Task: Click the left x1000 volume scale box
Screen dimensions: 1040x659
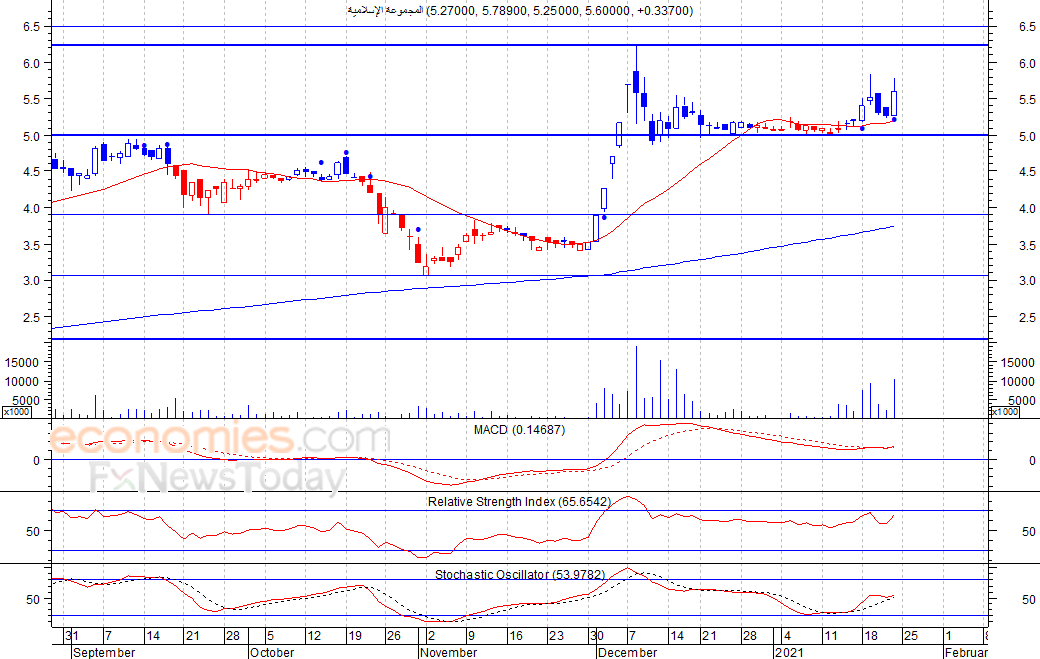Action: coord(16,411)
